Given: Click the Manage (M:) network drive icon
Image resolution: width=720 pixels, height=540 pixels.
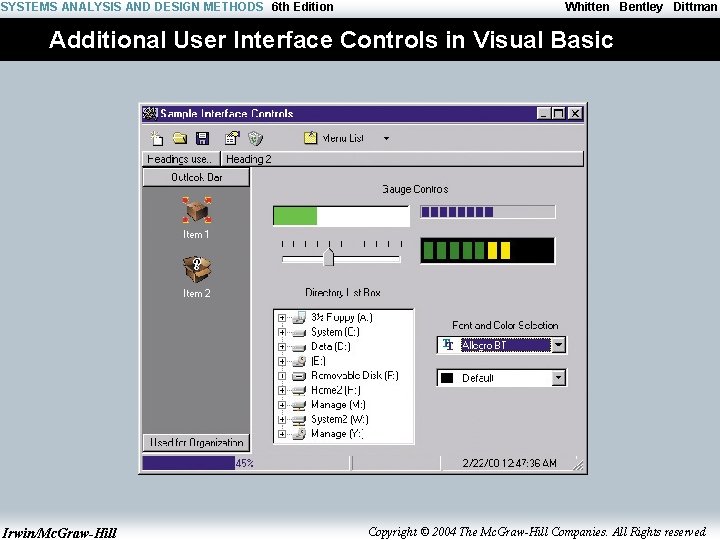Looking at the screenshot, I should (299, 405).
